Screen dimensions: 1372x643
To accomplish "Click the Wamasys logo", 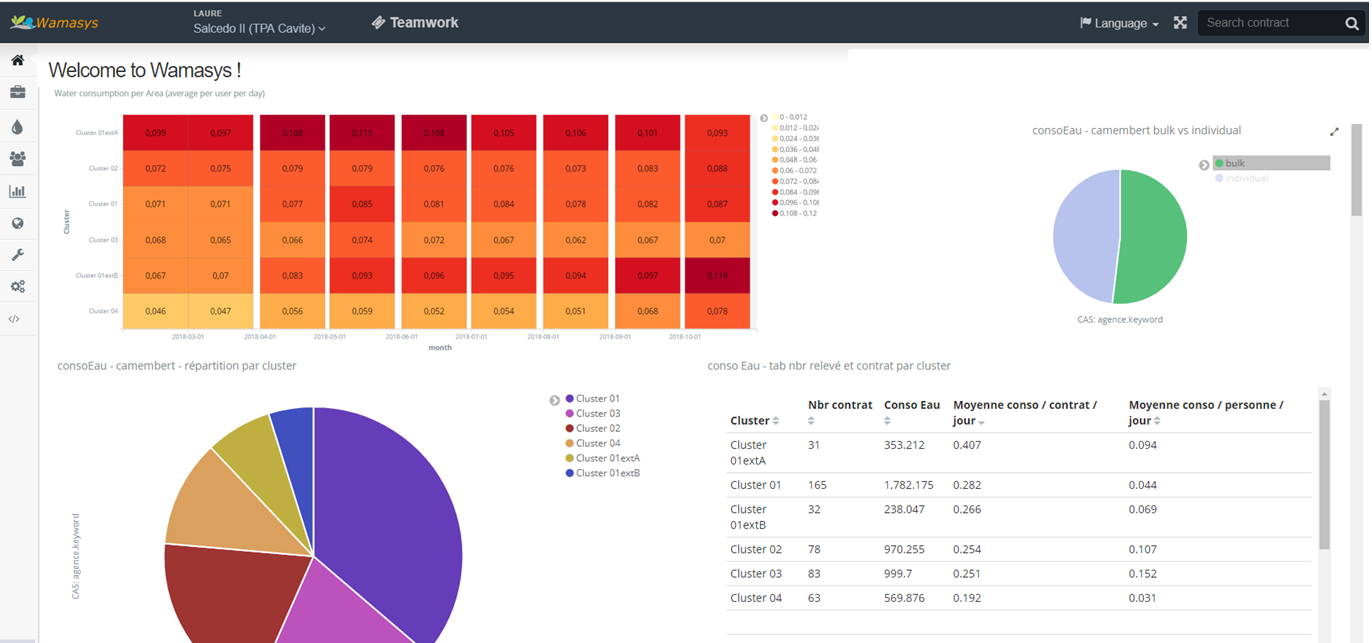I will click(54, 22).
